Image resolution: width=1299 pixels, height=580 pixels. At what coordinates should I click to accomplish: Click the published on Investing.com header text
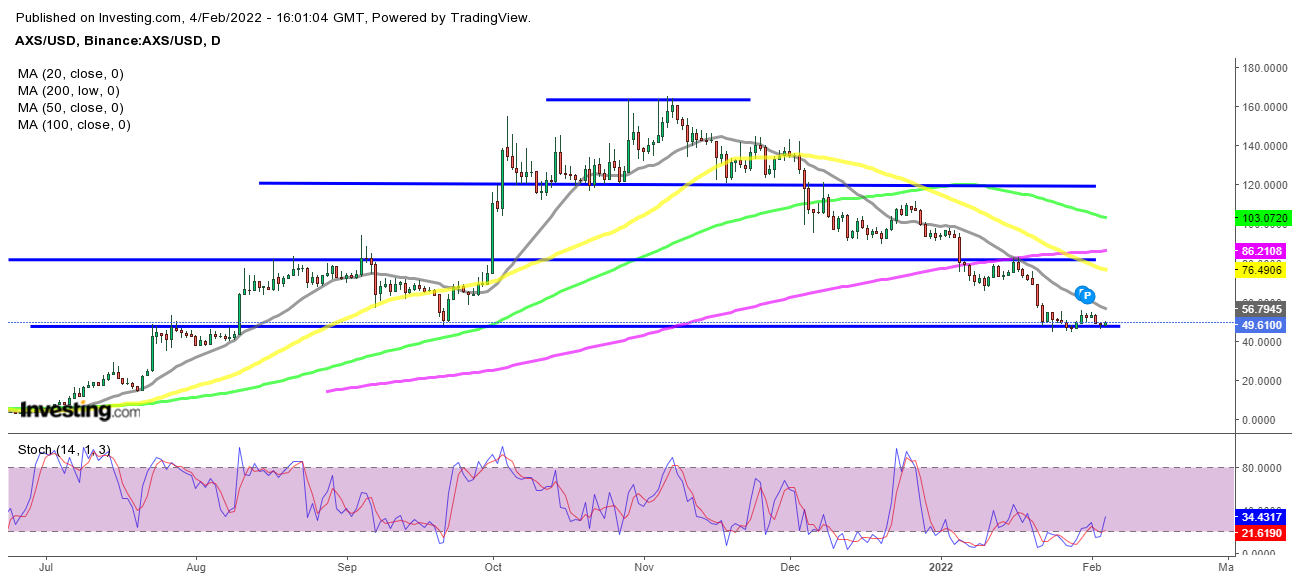274,18
